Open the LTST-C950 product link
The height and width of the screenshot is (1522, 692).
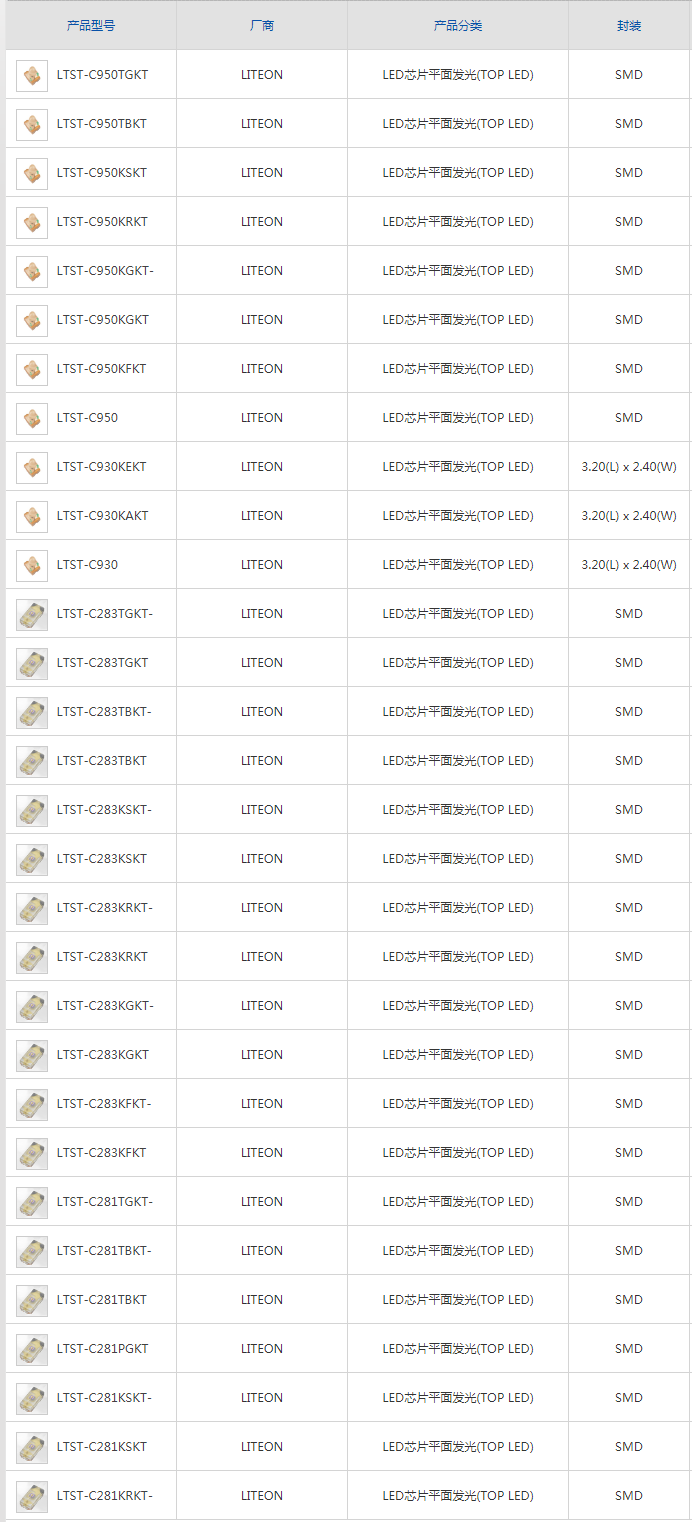pyautogui.click(x=88, y=417)
